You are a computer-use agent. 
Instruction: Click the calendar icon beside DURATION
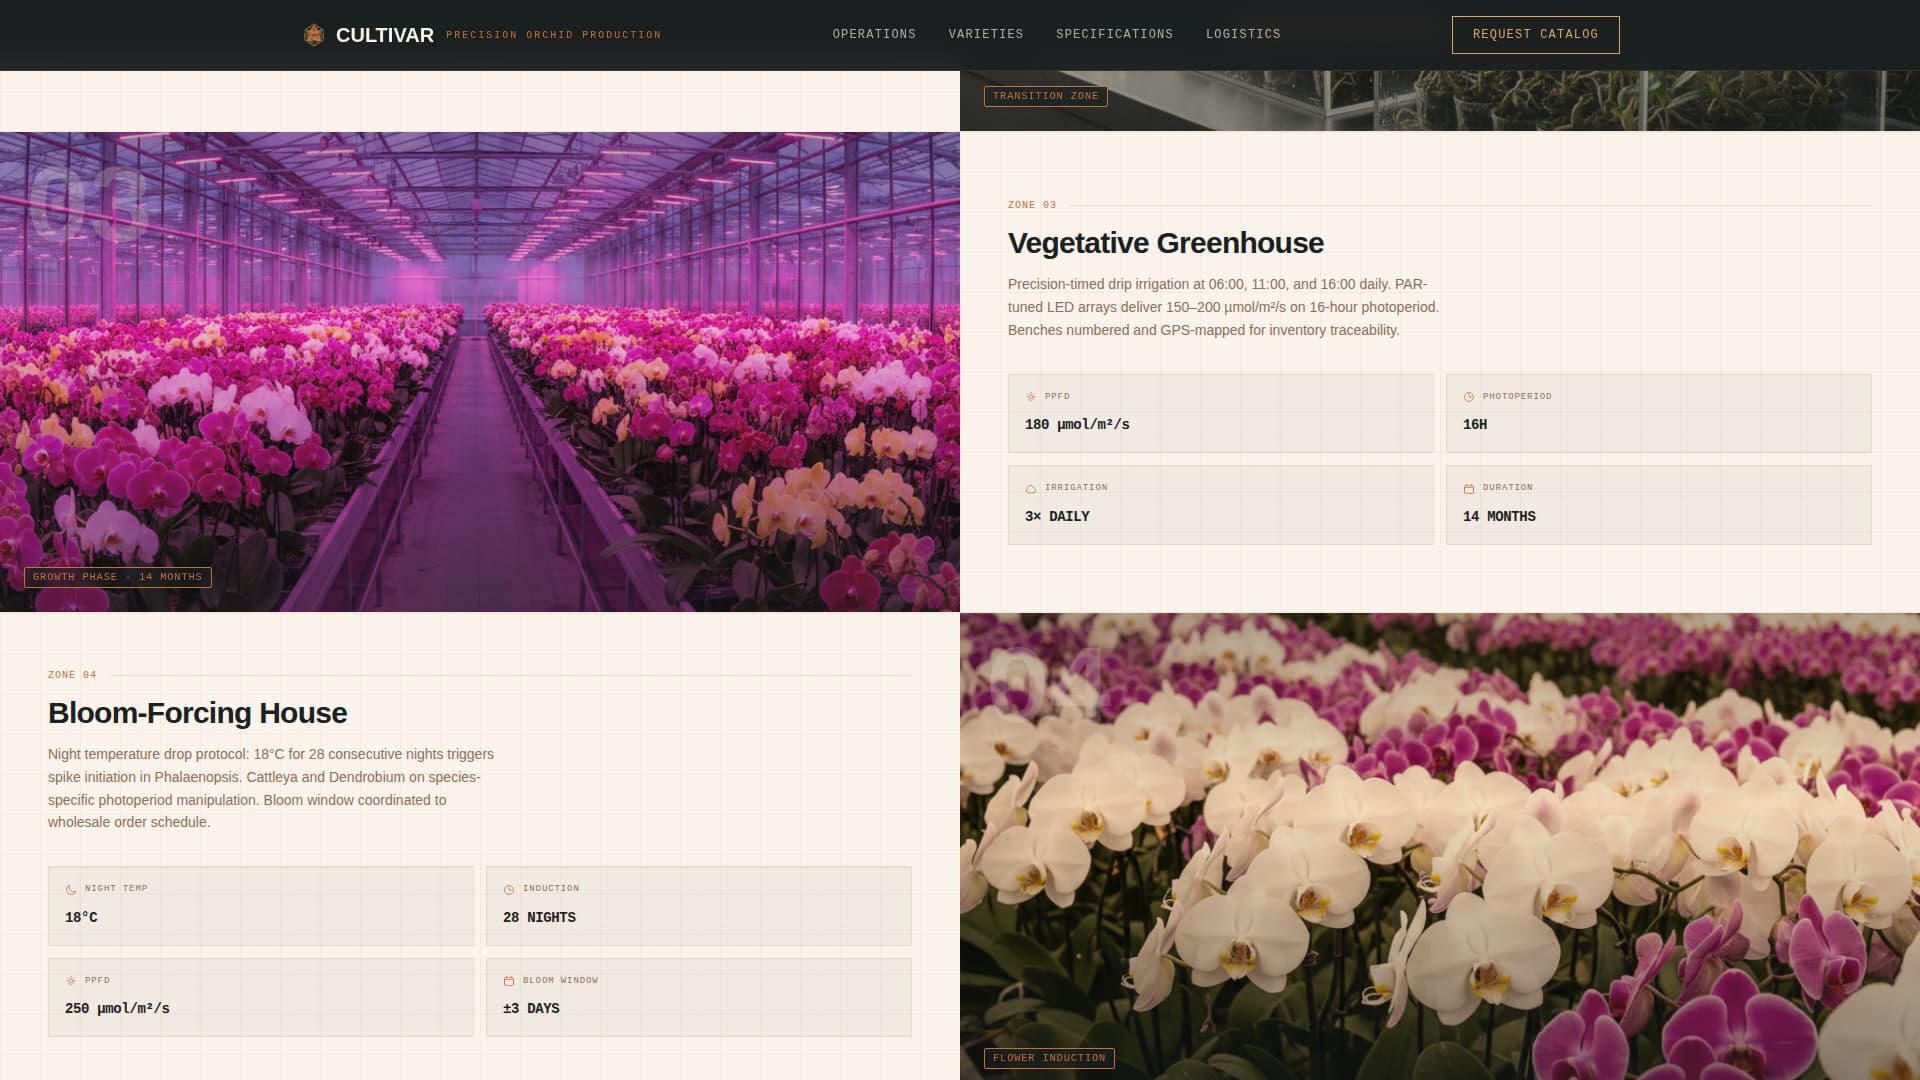1468,487
